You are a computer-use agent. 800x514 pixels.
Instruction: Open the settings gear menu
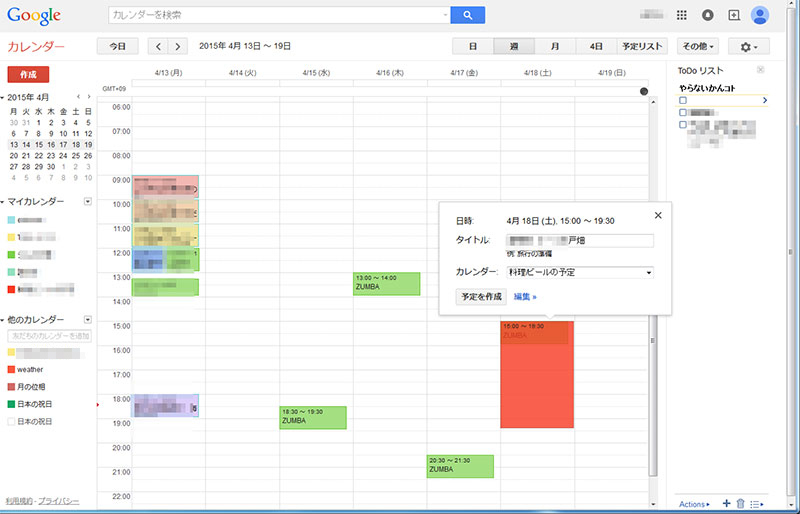pyautogui.click(x=748, y=46)
